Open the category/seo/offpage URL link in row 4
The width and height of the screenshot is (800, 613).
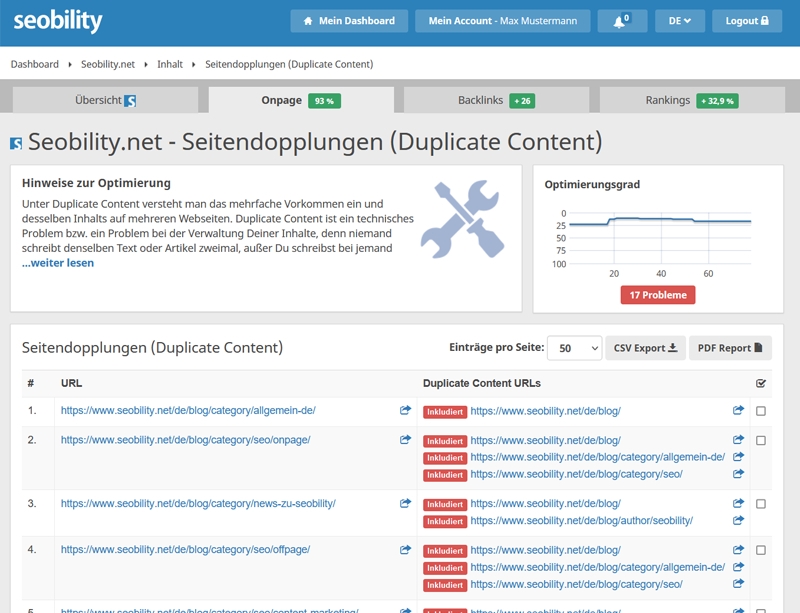(185, 550)
